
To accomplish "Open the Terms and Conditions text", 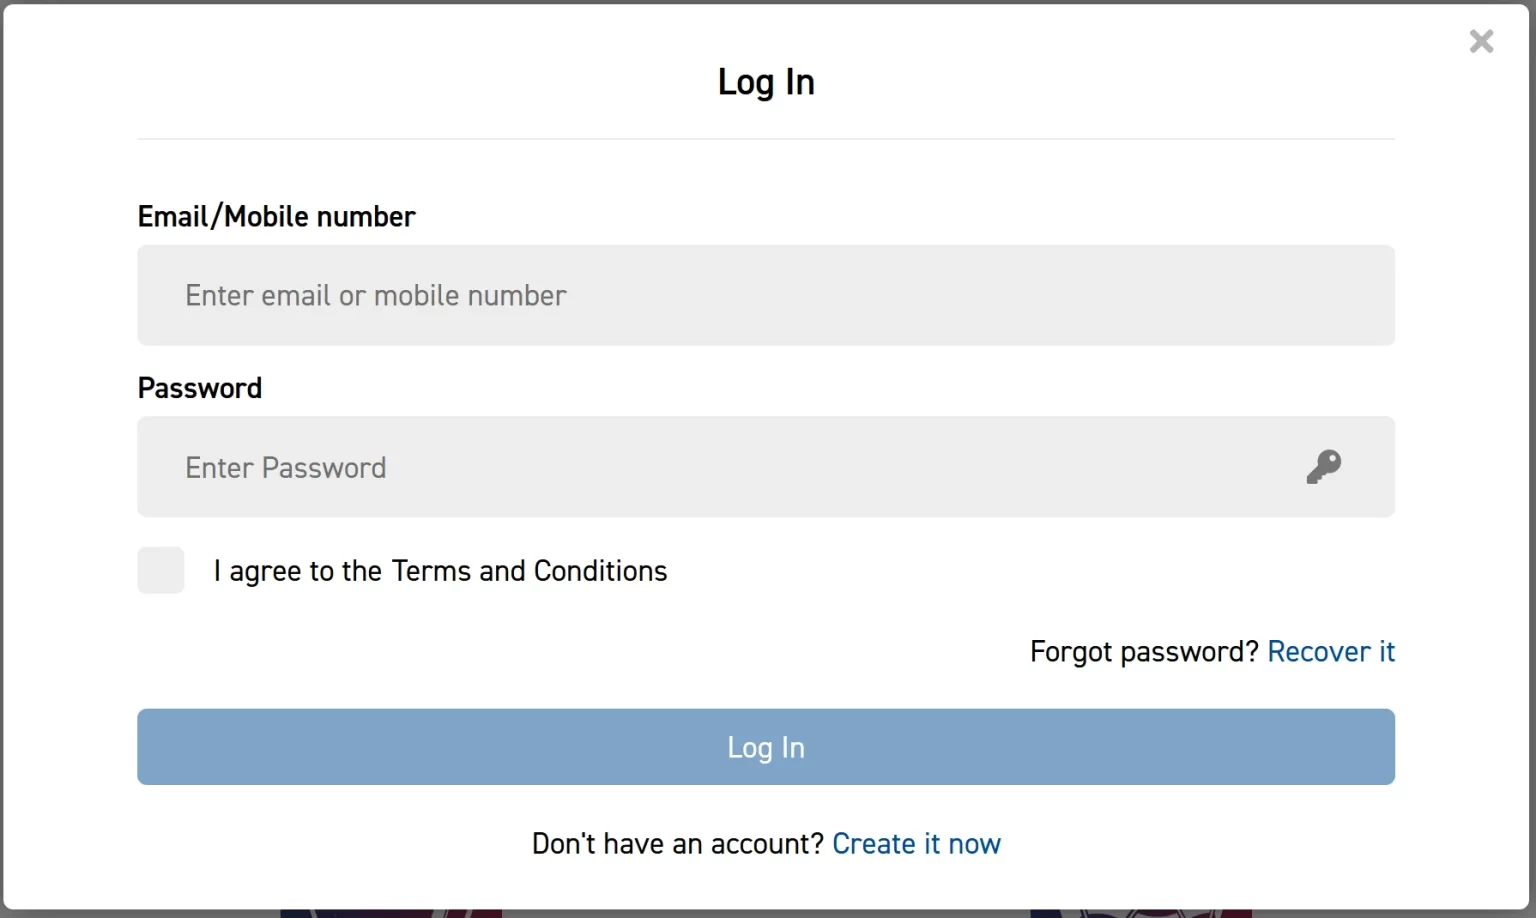I will 529,571.
